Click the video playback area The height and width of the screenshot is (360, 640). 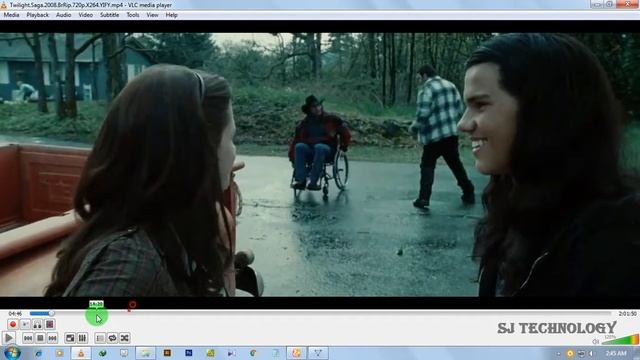tap(320, 164)
